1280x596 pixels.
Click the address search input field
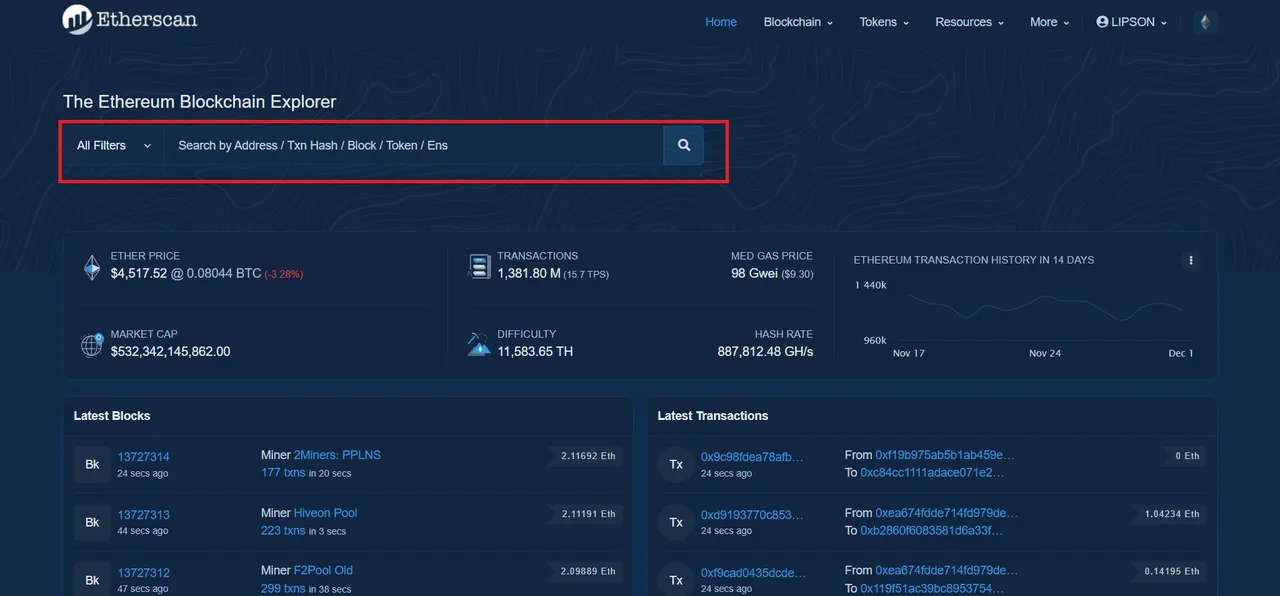coord(414,146)
